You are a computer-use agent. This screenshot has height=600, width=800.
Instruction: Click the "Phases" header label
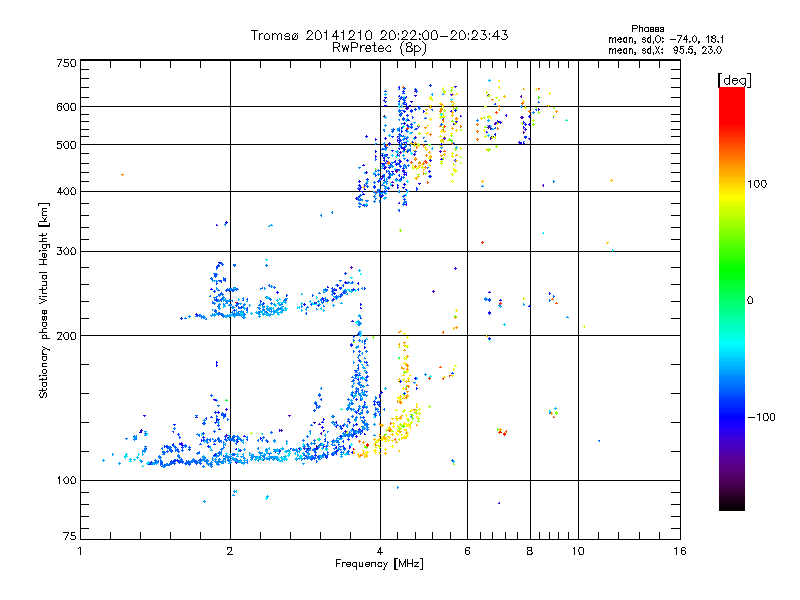tap(647, 29)
